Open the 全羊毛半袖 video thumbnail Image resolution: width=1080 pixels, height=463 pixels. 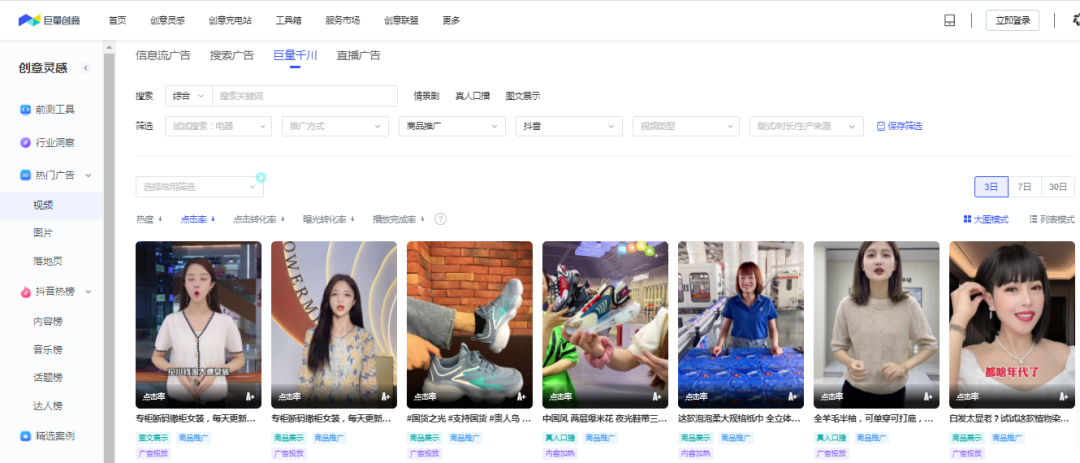tap(876, 325)
